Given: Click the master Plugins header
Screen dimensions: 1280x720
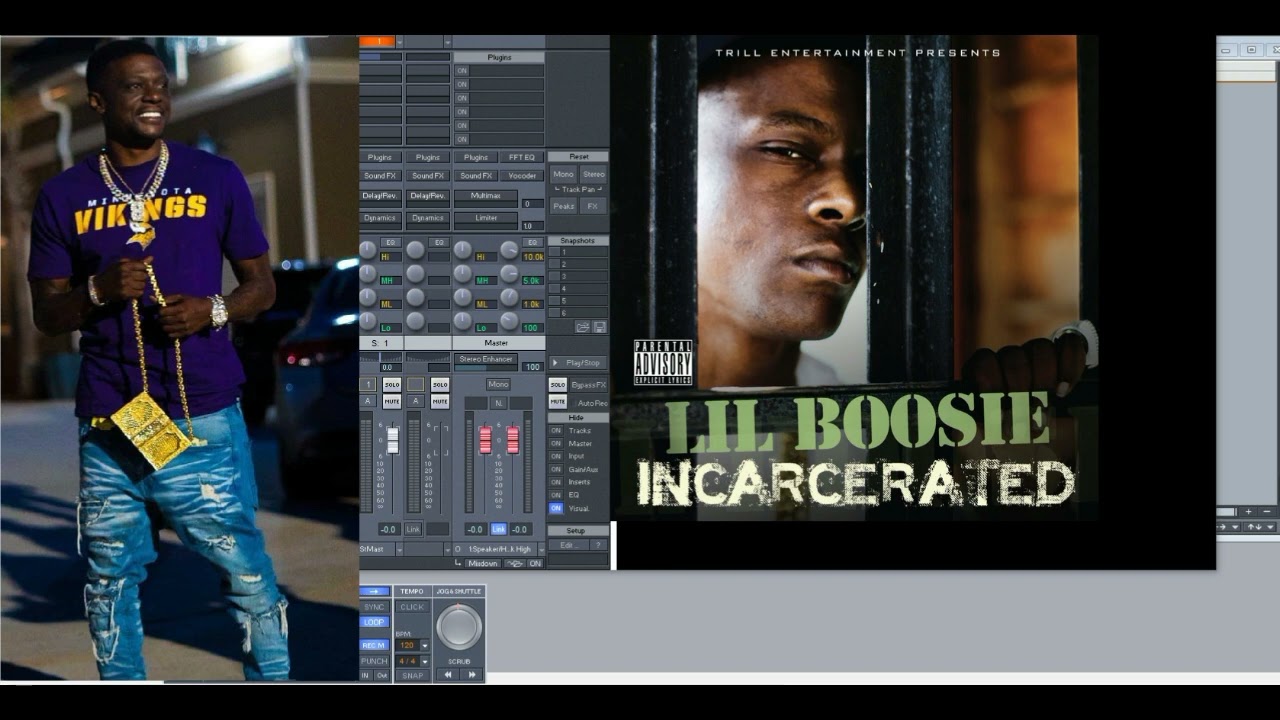Looking at the screenshot, I should tap(499, 57).
